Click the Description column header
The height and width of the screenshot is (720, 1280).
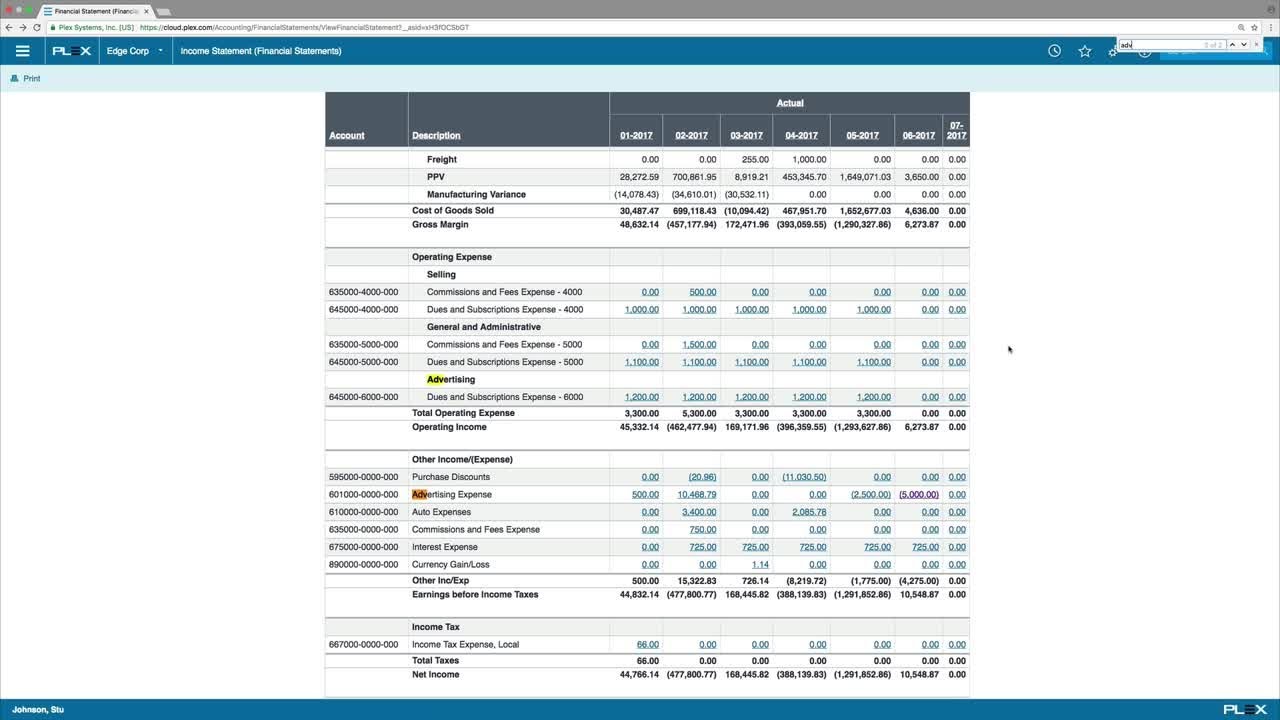[436, 136]
